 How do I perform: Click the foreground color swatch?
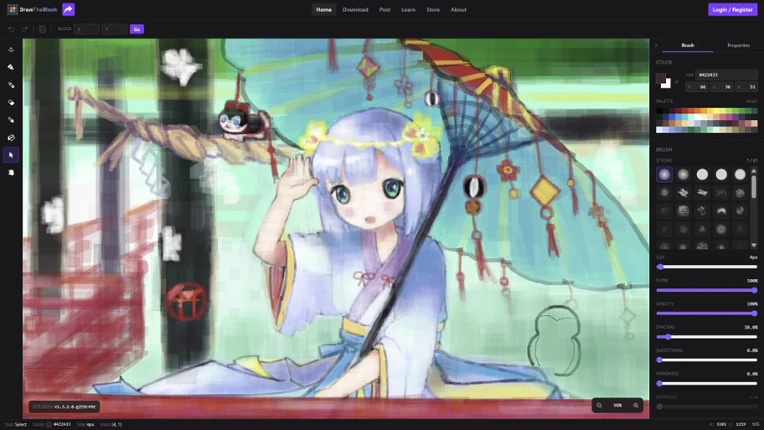click(x=660, y=78)
